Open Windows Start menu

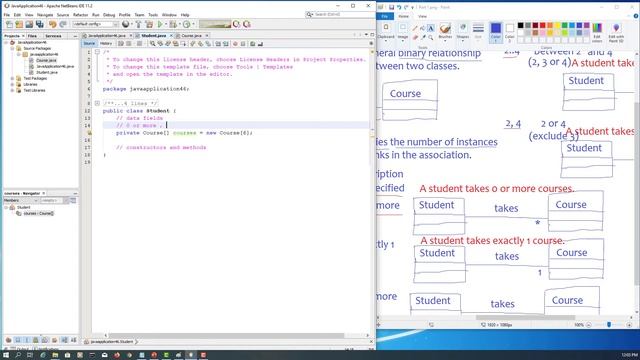point(6,355)
